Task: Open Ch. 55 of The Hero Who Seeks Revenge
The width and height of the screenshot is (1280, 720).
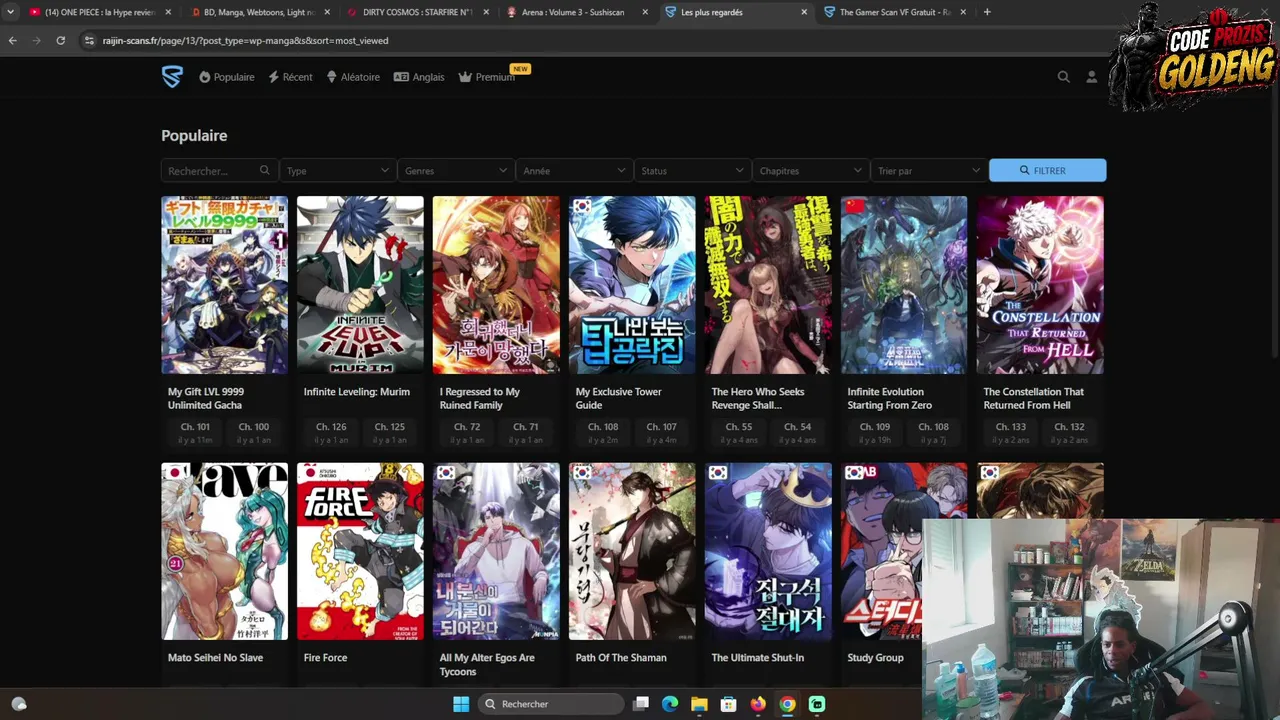Action: 739,432
